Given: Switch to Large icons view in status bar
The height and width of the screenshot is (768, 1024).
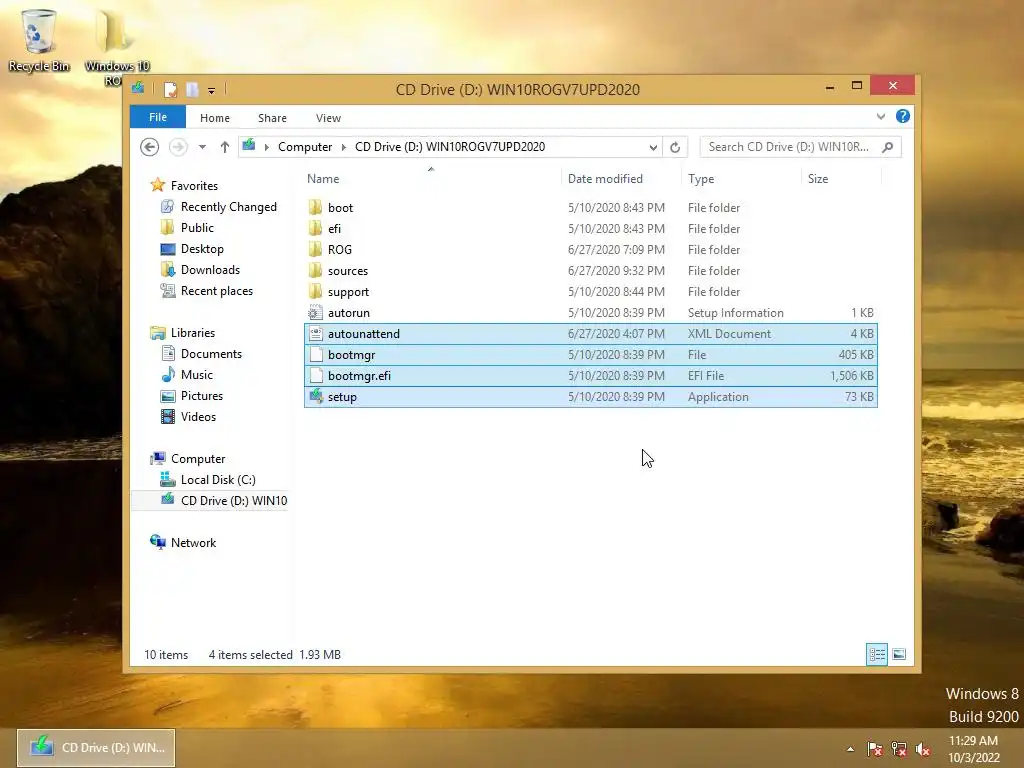Looking at the screenshot, I should tap(899, 654).
